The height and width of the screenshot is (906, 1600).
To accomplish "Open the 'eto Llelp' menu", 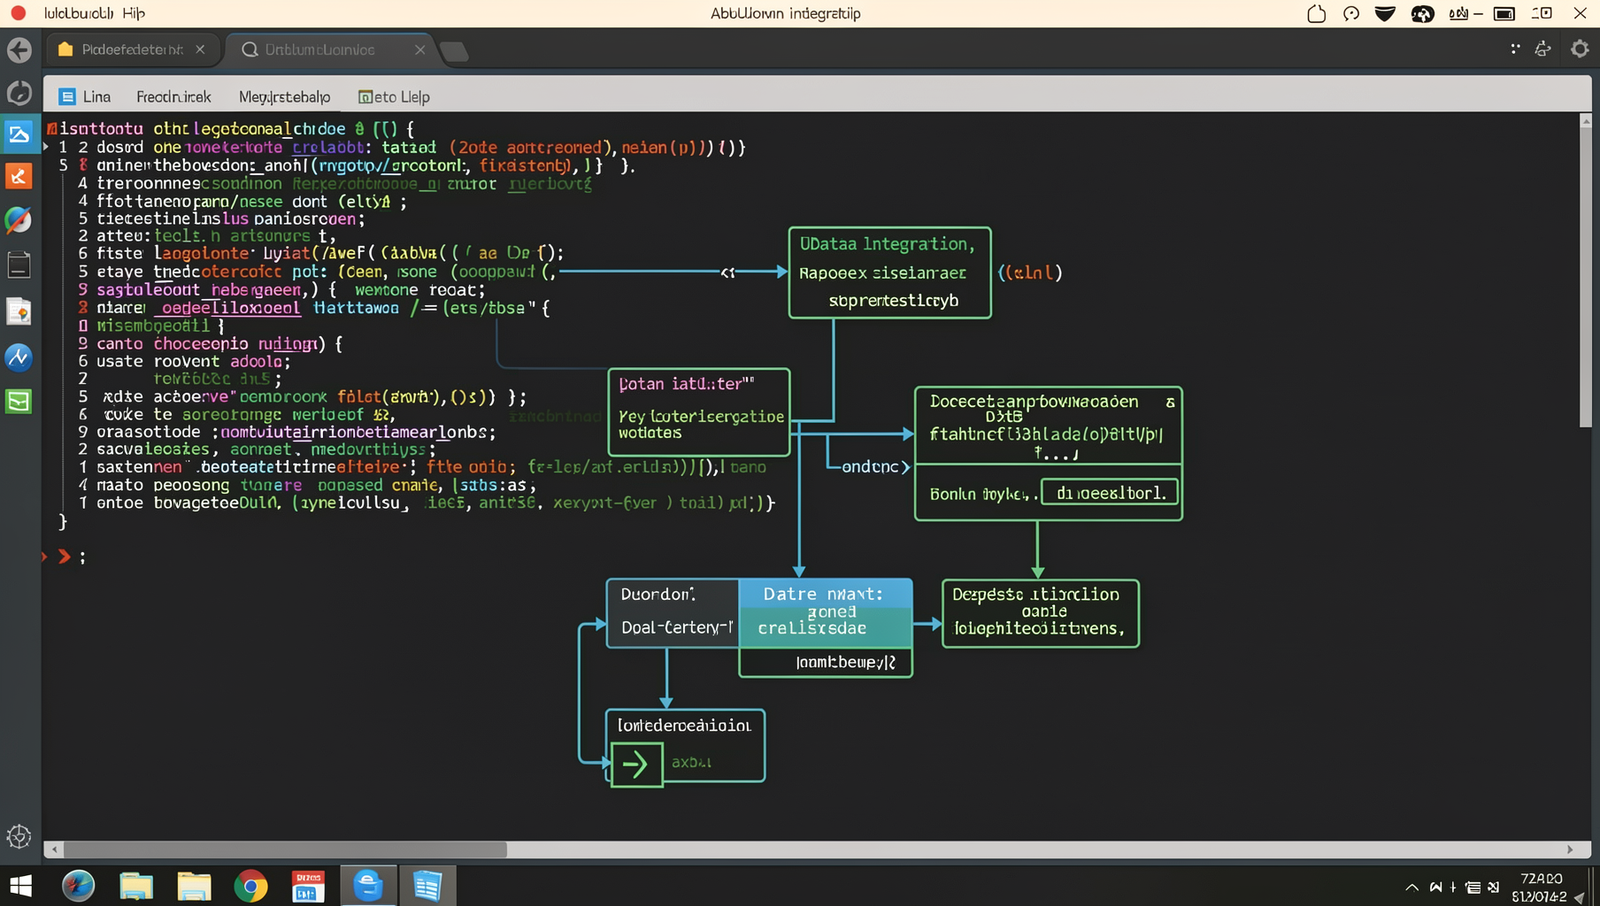I will (x=394, y=97).
